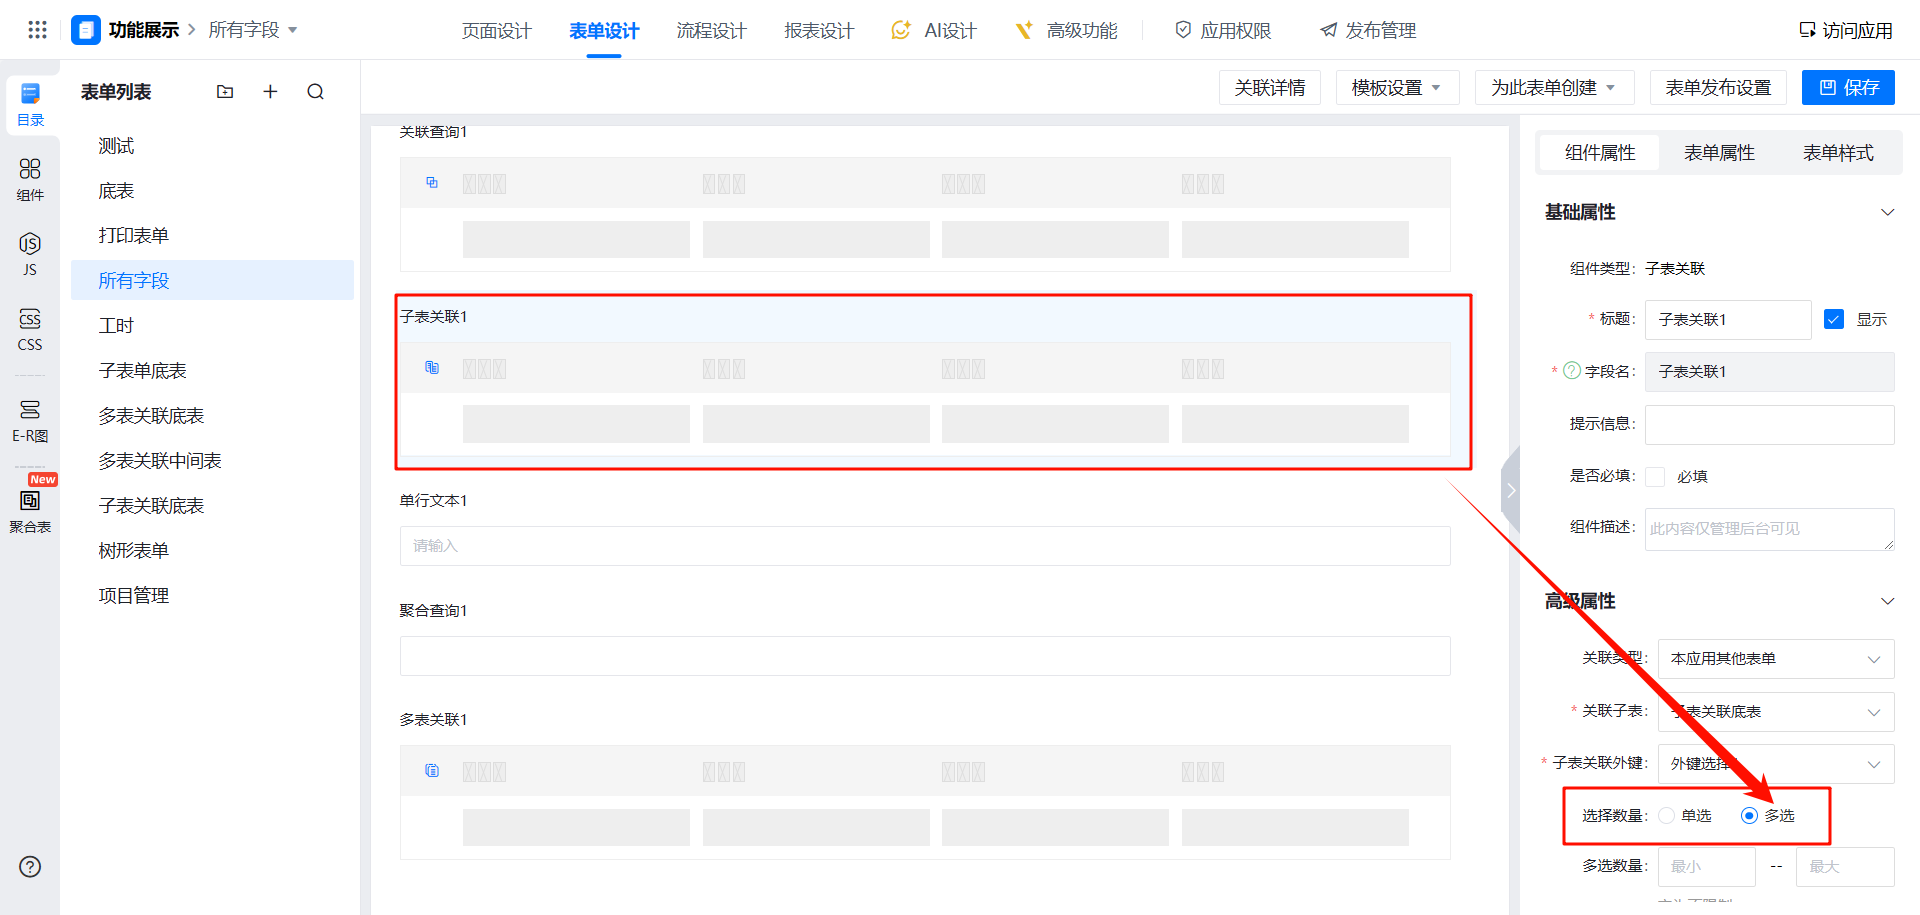Switch to the 流程设计 tab
This screenshot has width=1920, height=915.
pyautogui.click(x=711, y=31)
